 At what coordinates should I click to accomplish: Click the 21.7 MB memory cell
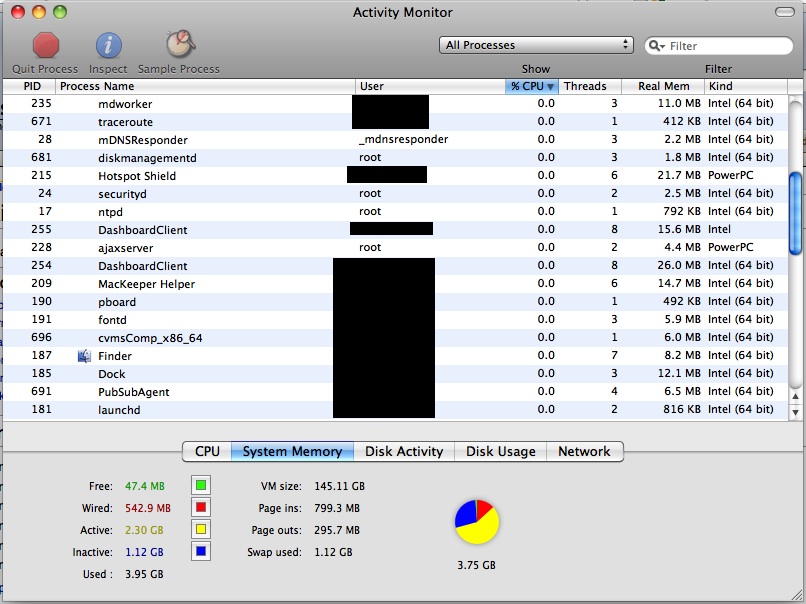click(679, 175)
